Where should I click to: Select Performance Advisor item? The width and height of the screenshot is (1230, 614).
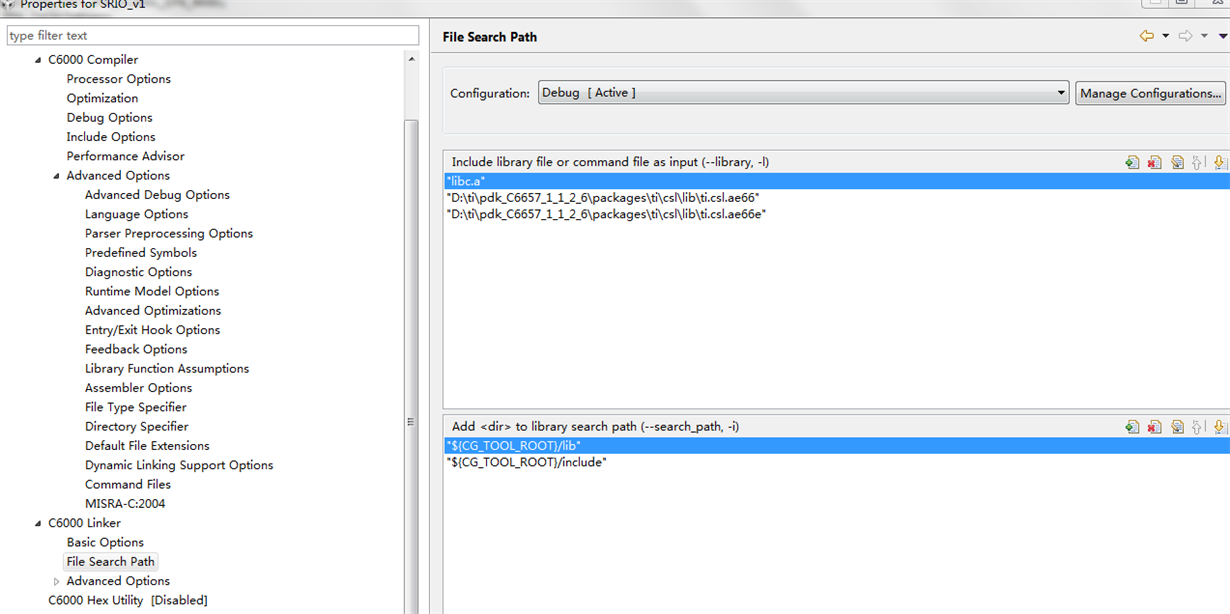[125, 156]
